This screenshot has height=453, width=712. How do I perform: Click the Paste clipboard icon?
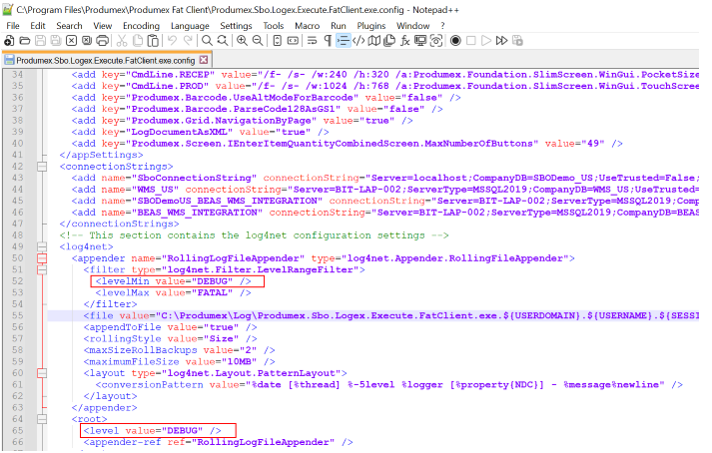click(153, 41)
